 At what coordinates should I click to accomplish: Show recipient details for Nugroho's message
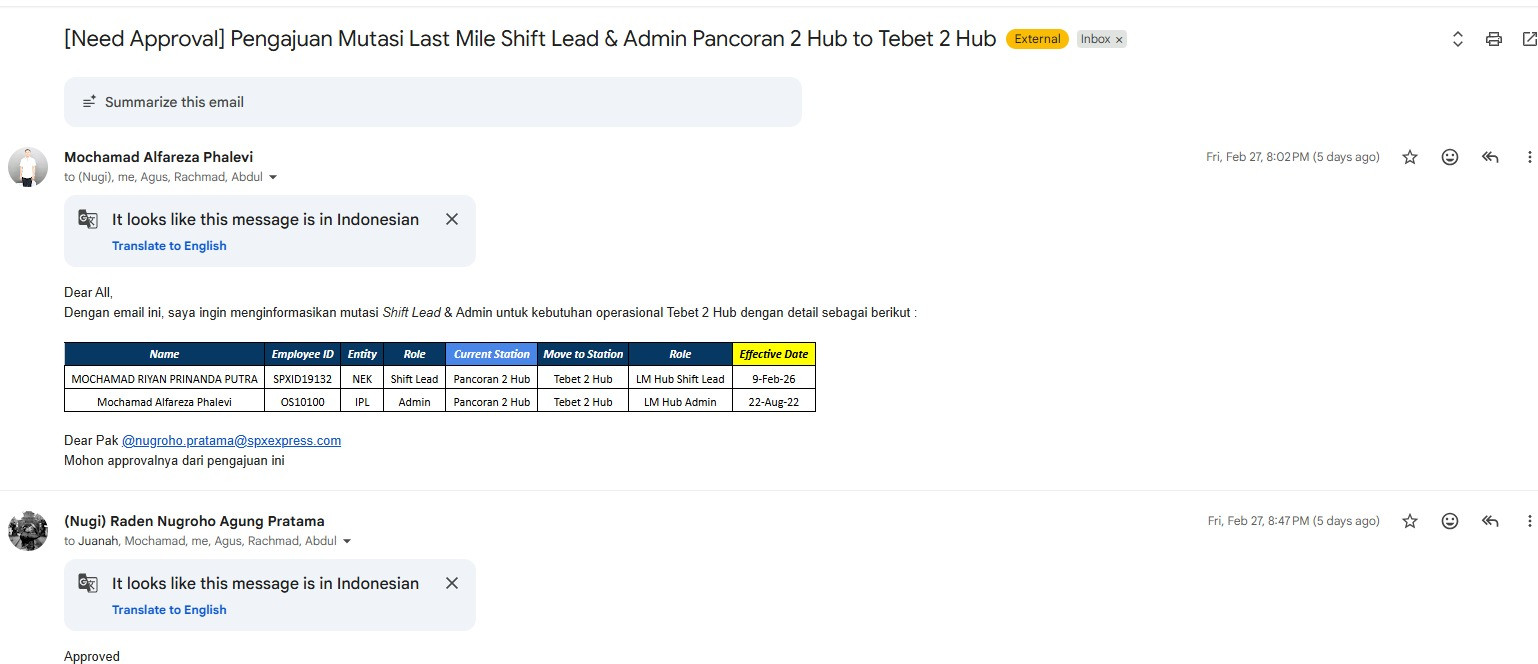(x=347, y=542)
